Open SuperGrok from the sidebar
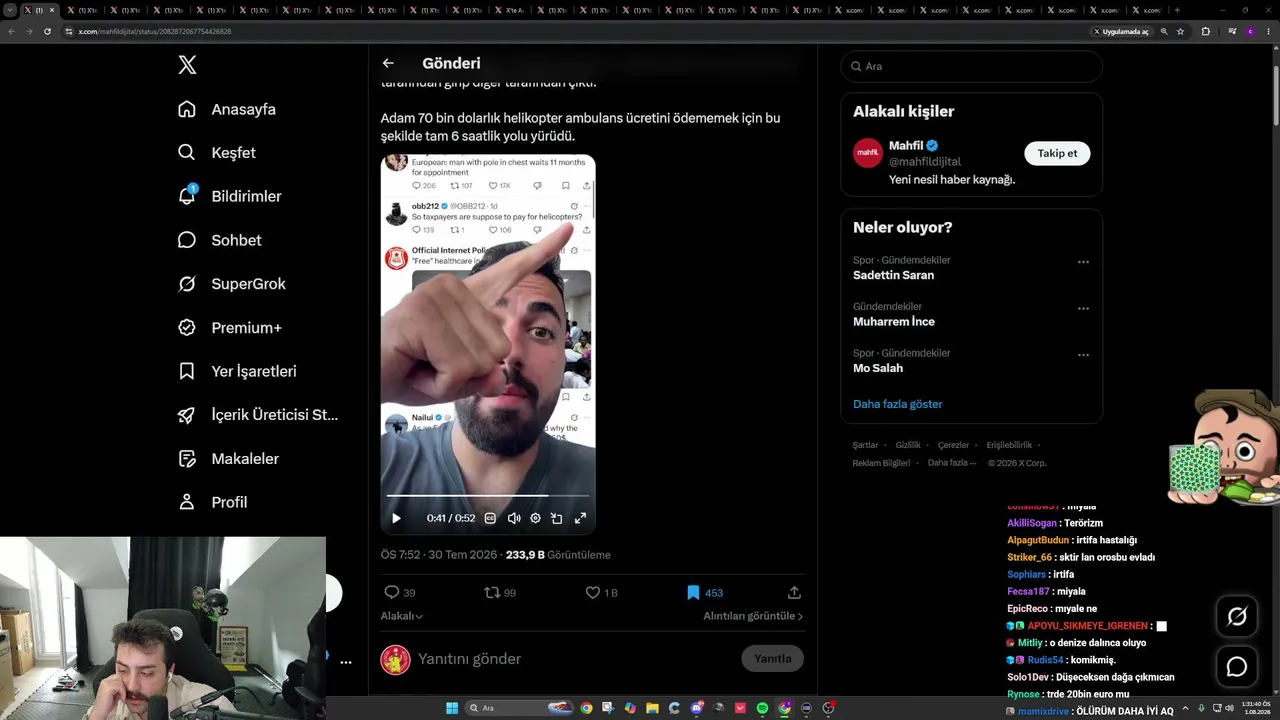This screenshot has height=720, width=1280. (231, 284)
